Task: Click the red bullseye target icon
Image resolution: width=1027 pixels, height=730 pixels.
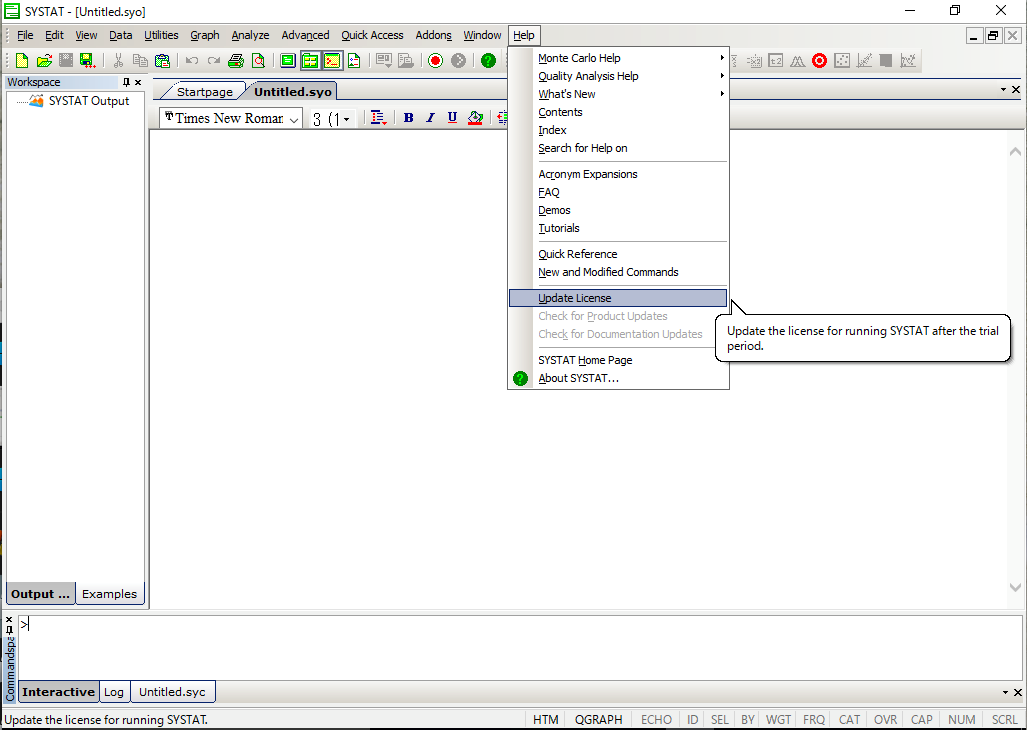Action: pos(819,61)
